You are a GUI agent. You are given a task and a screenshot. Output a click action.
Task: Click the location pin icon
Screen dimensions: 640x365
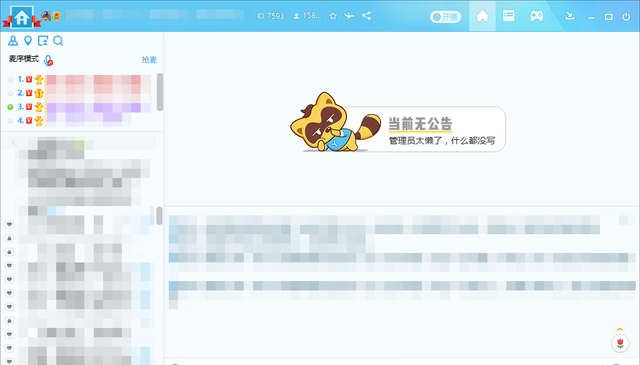coord(28,40)
